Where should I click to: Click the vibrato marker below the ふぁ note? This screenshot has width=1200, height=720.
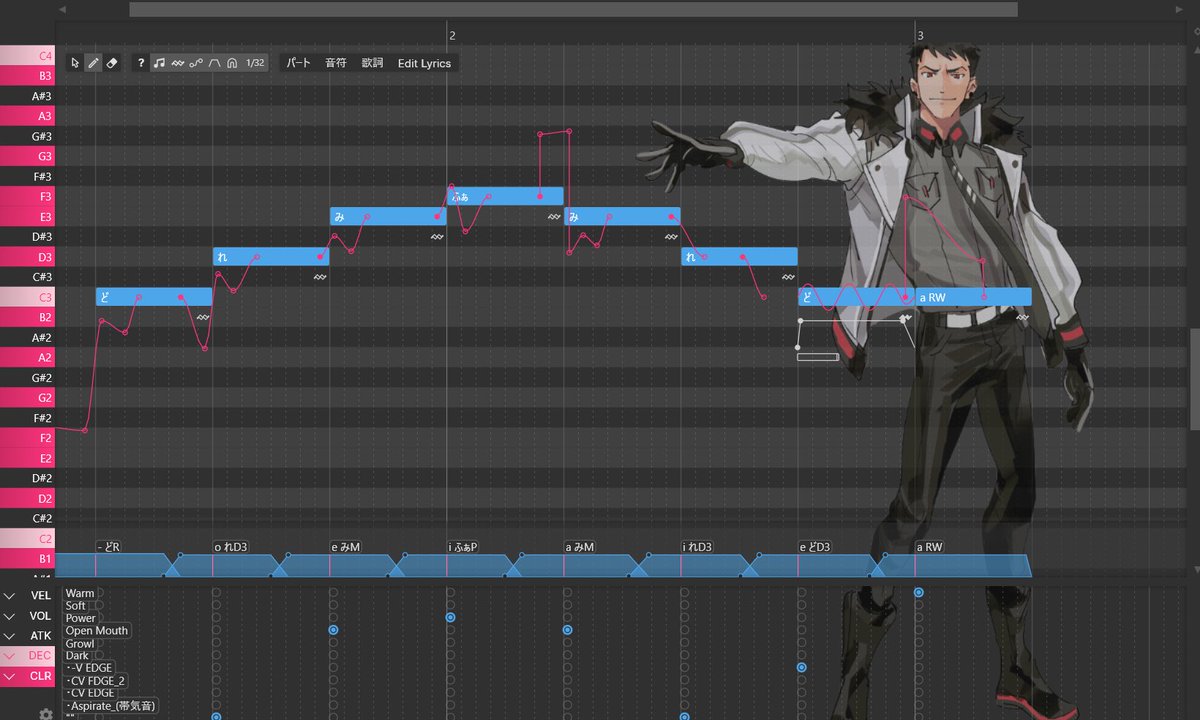point(554,216)
